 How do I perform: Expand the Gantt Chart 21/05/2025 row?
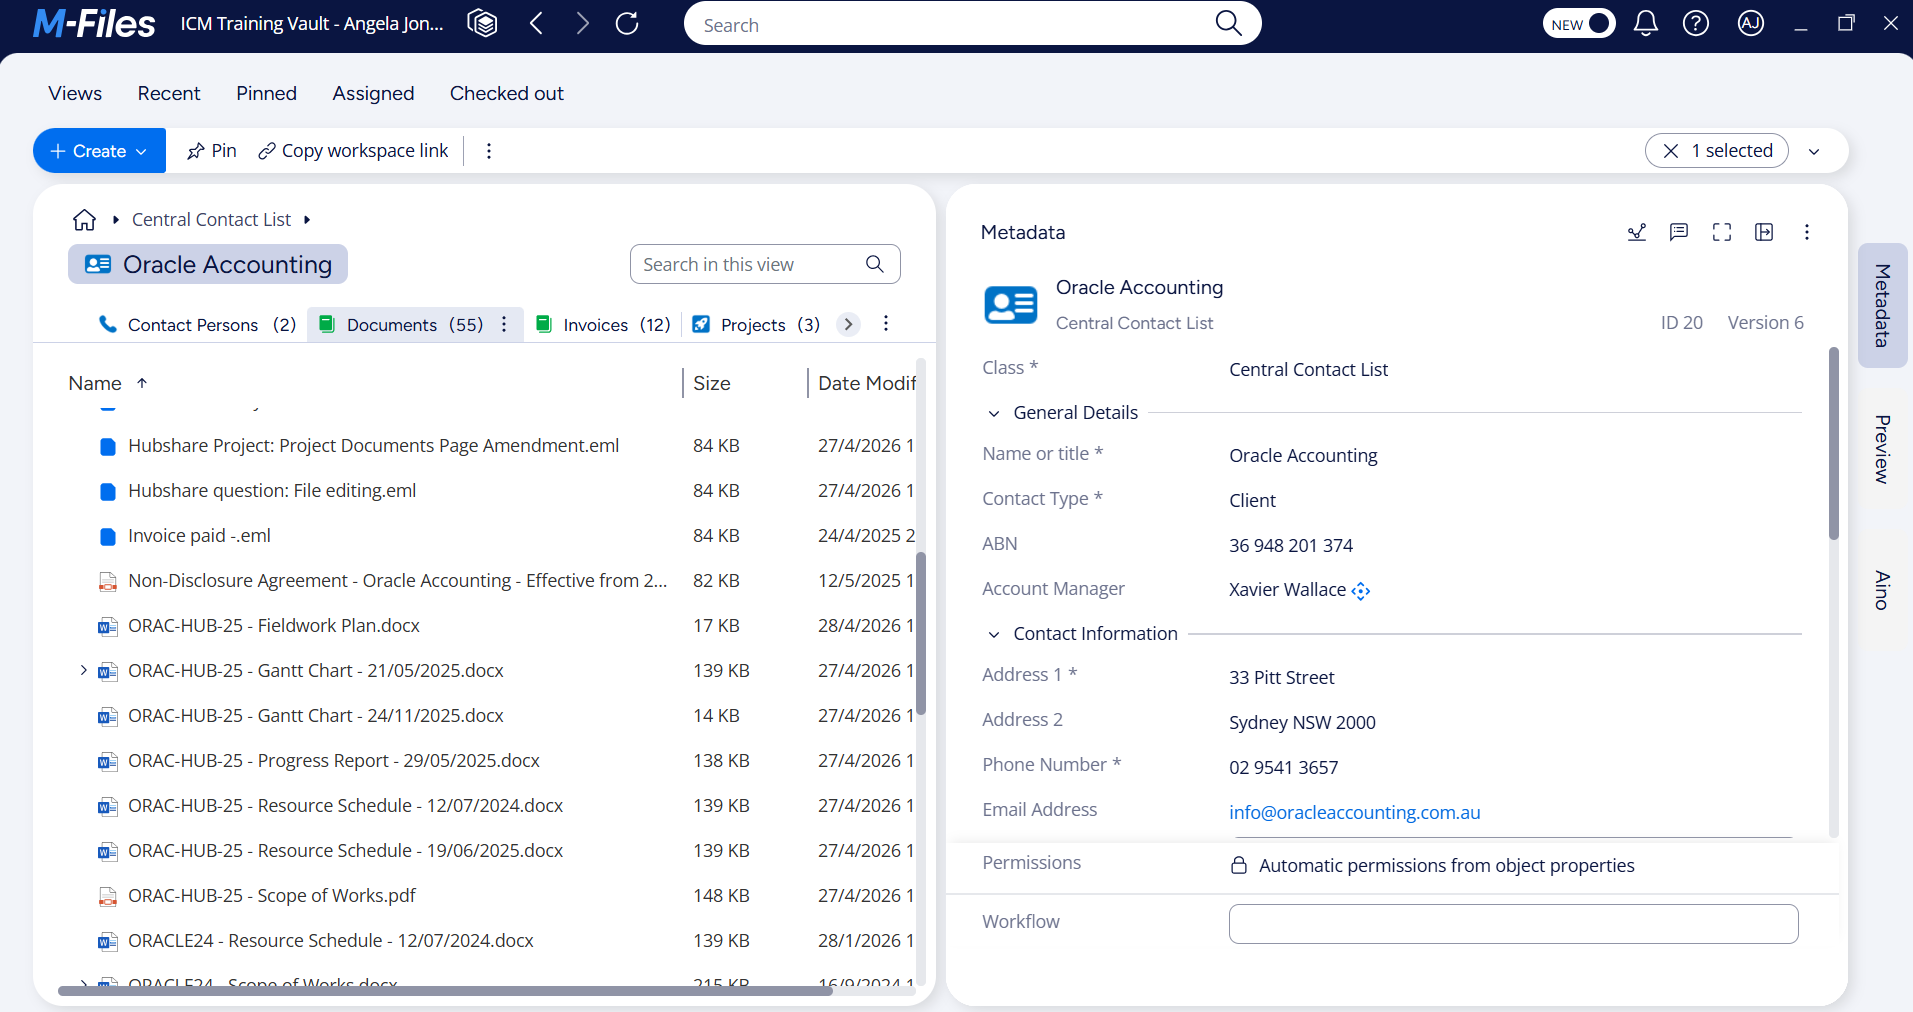coord(83,670)
